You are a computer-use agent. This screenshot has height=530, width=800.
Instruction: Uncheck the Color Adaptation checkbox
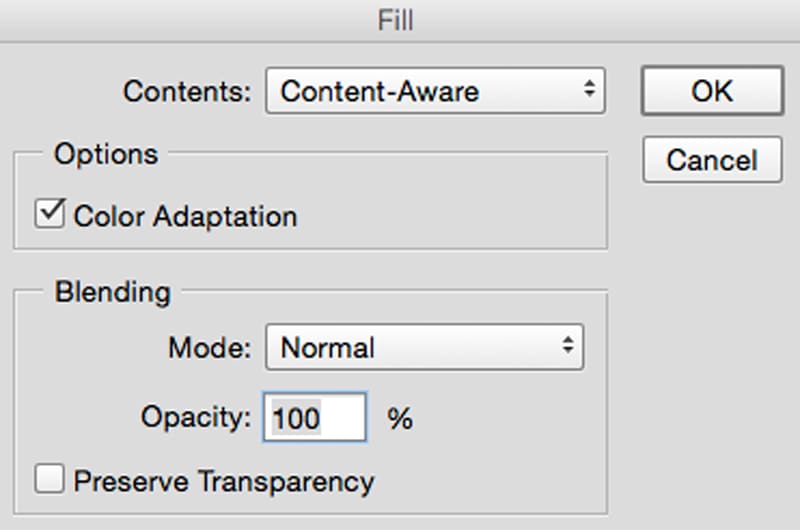[x=50, y=213]
